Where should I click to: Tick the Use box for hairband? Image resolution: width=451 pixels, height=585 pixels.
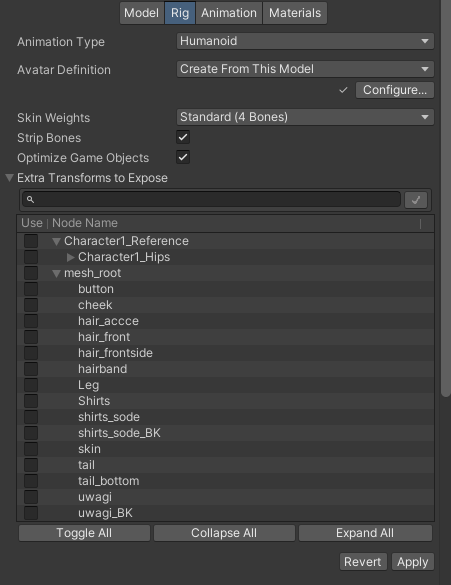[31, 369]
